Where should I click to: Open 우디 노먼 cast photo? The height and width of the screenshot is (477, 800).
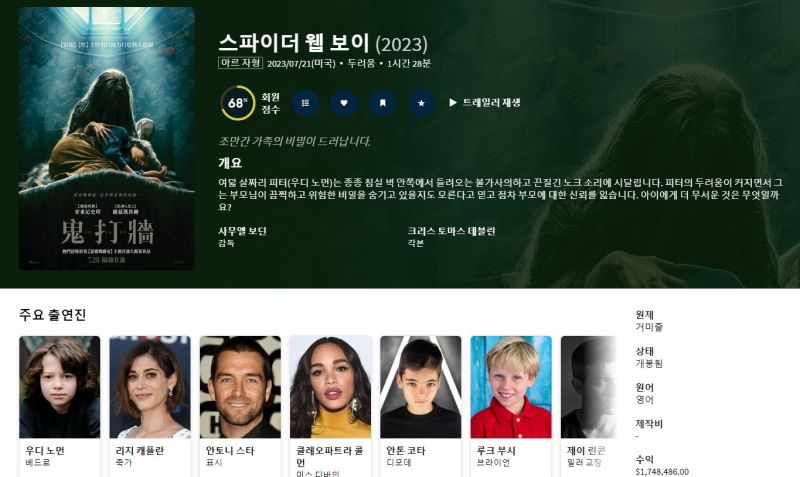point(60,387)
